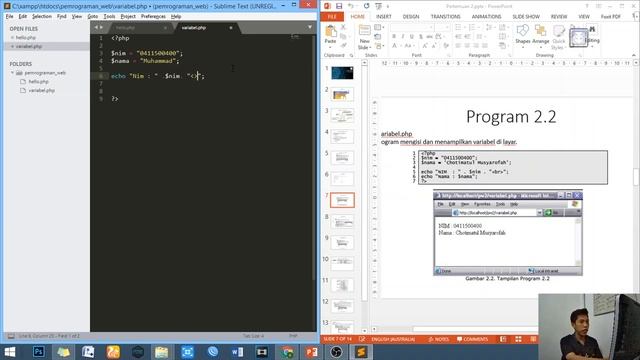Screen dimensions: 640x360
Task: Open the Selection menu in Sublime Text
Action: pos(42,16)
